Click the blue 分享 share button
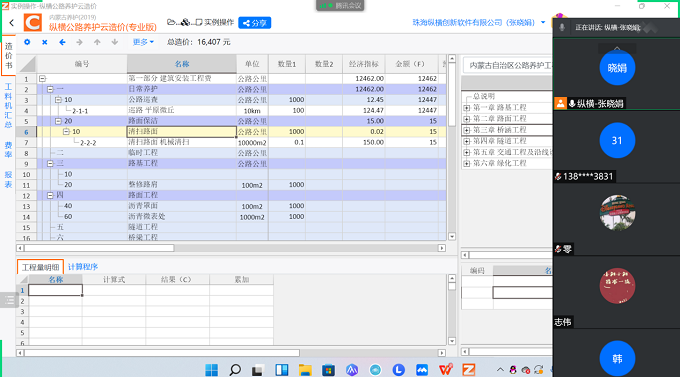The width and height of the screenshot is (680, 377). (x=255, y=23)
